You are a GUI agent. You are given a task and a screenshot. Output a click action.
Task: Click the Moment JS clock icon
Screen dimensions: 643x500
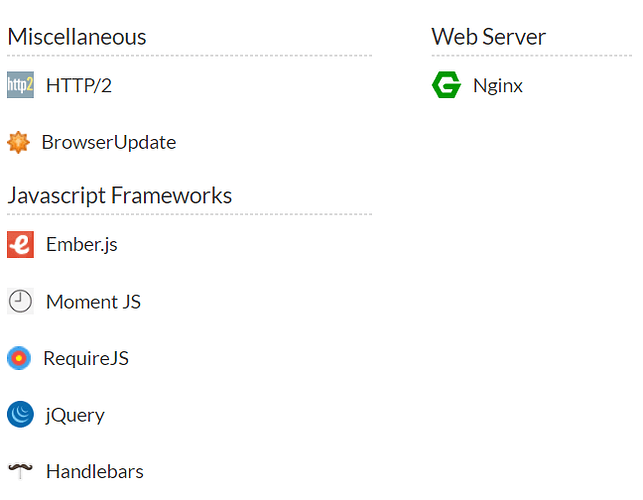[x=20, y=301]
